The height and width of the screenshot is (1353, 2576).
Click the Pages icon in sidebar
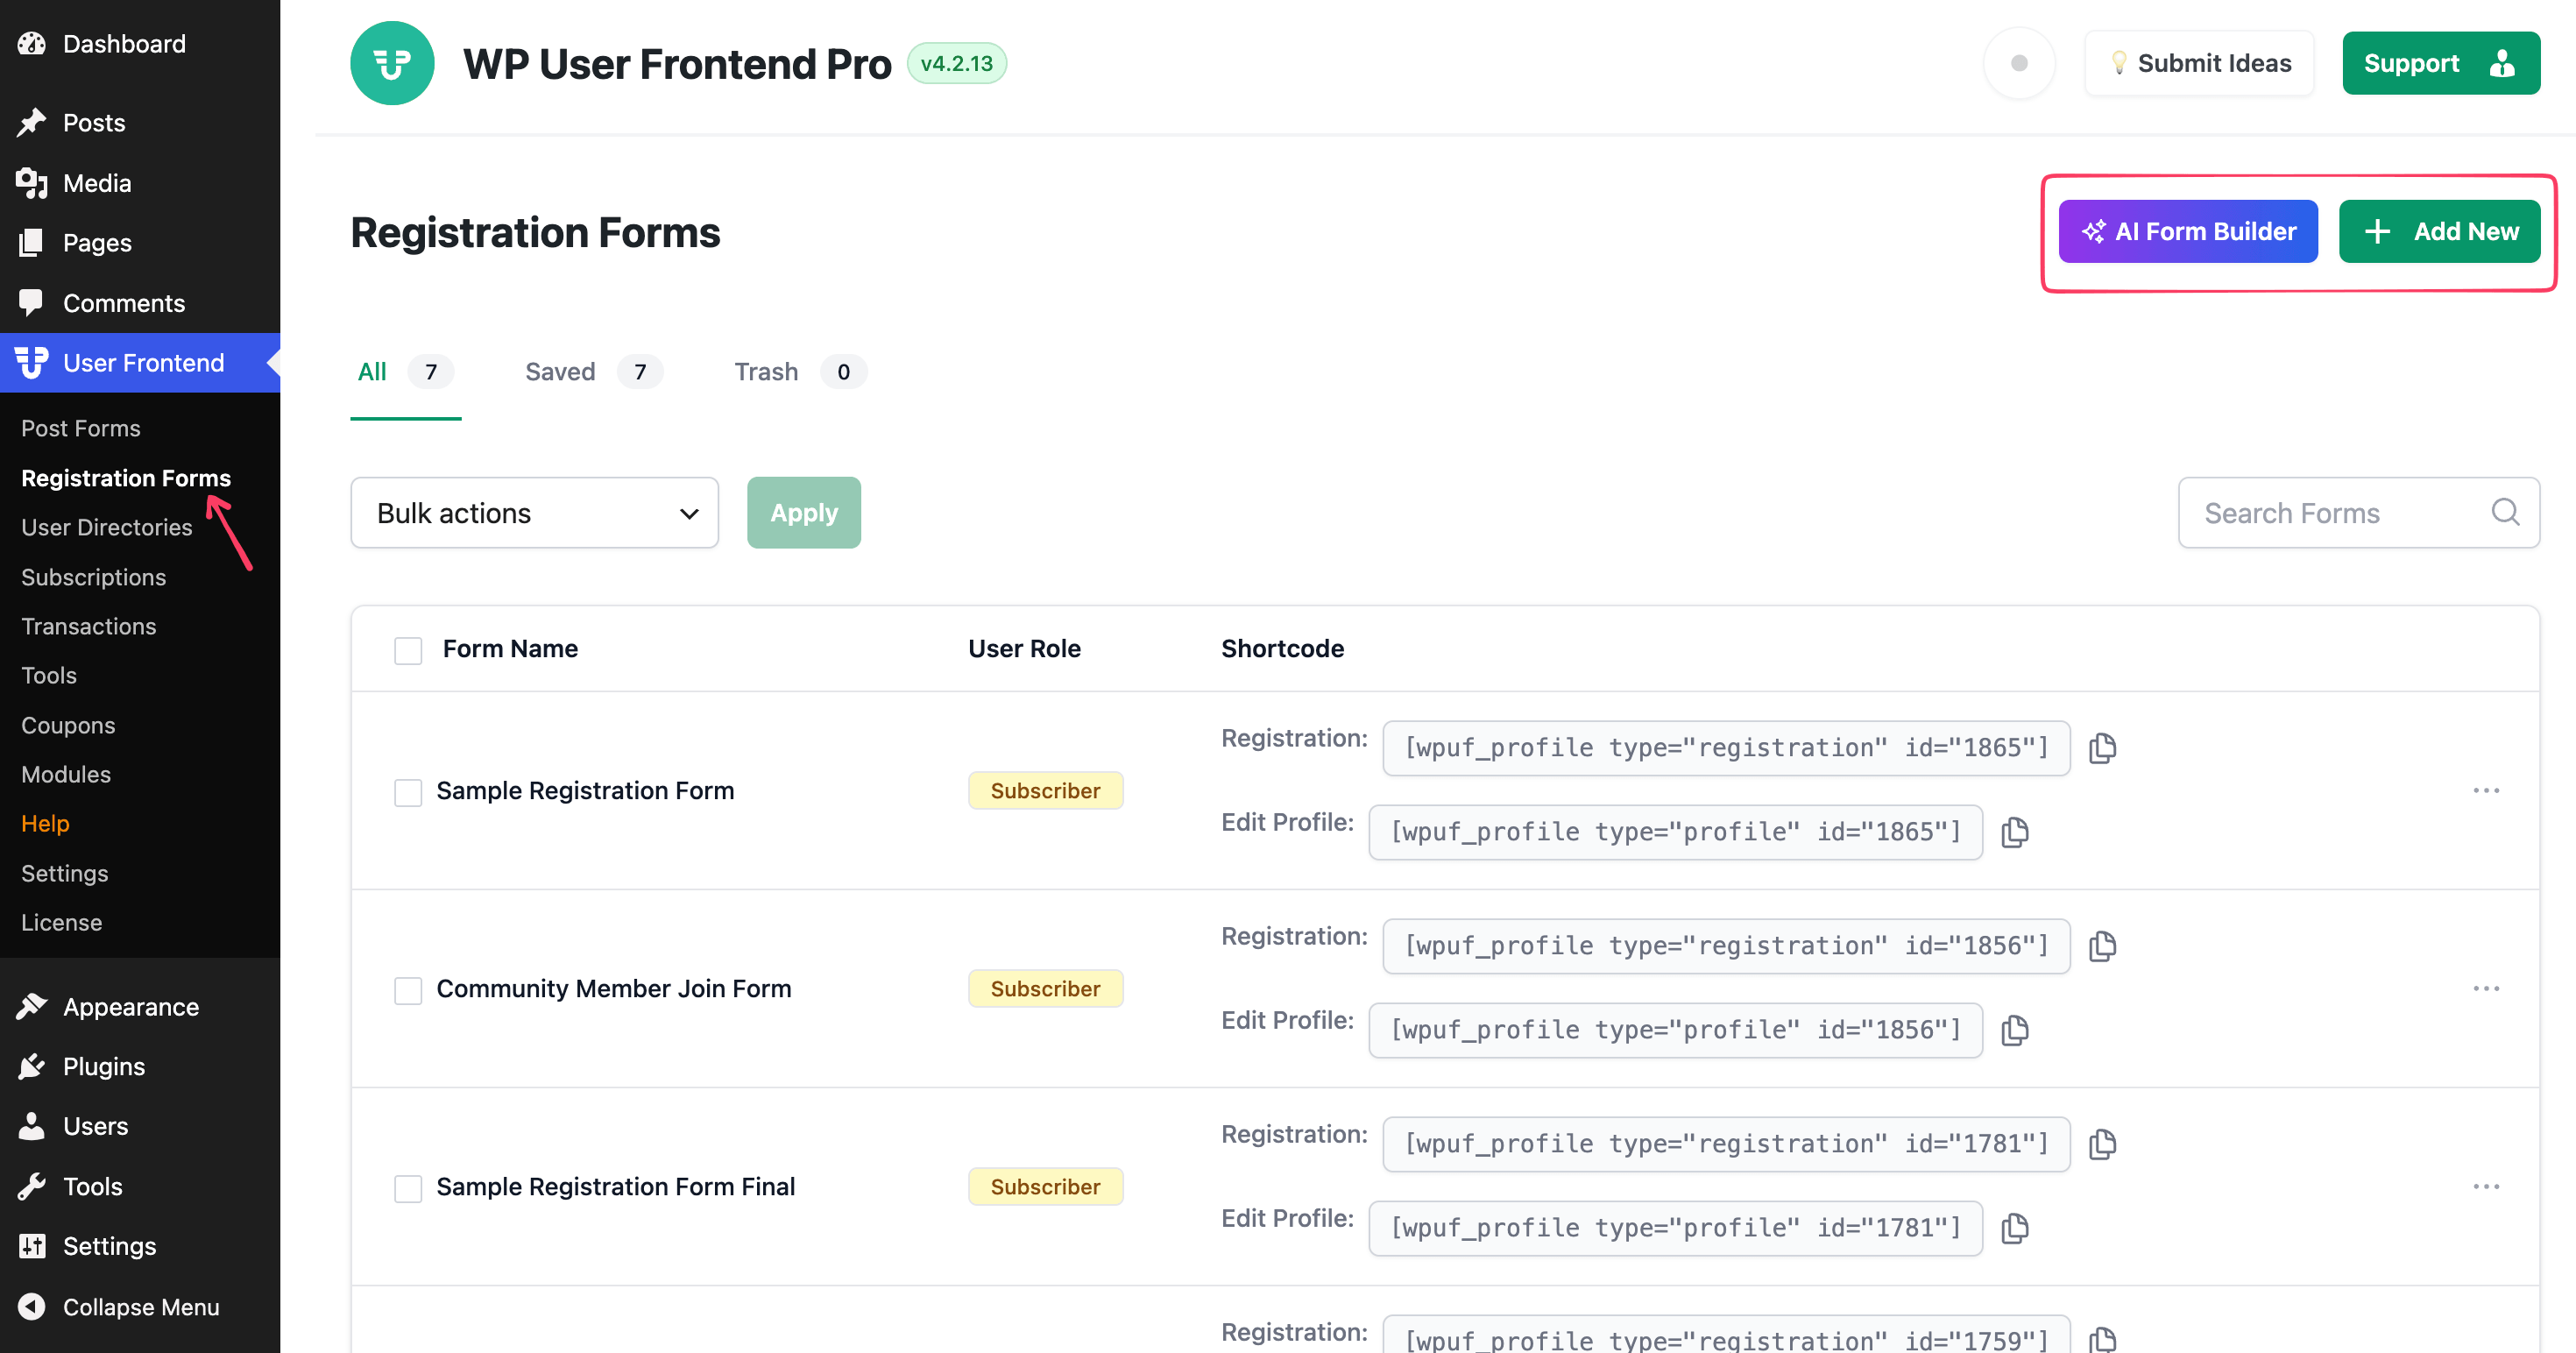pyautogui.click(x=32, y=243)
